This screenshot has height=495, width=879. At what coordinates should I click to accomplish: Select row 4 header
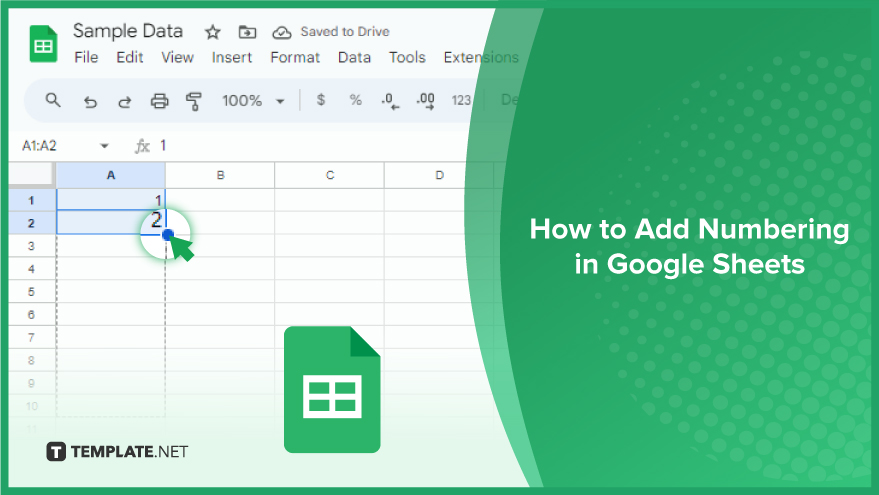click(31, 269)
